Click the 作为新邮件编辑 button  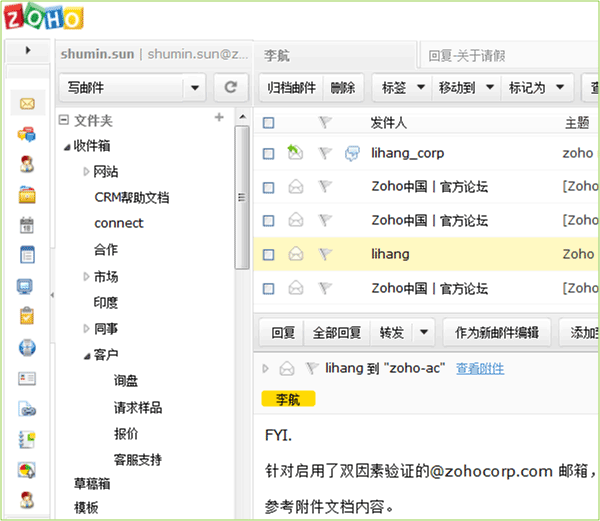click(497, 332)
